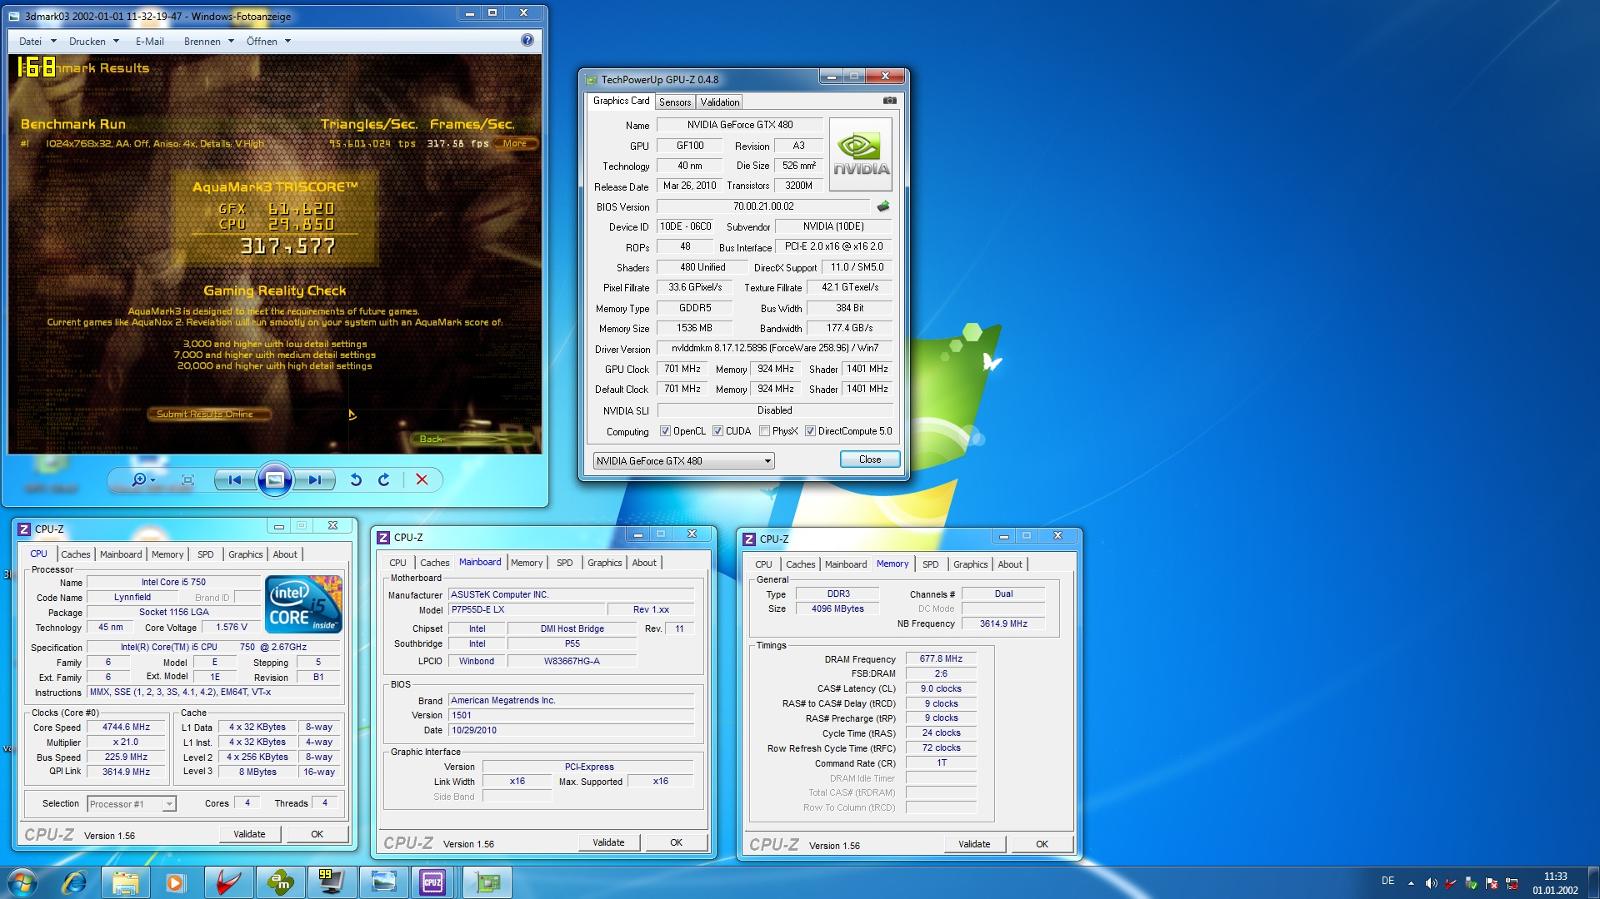Screen dimensions: 1600x899
Task: Click the DRAM Frequency value 677.8 MHz
Action: pyautogui.click(x=941, y=659)
